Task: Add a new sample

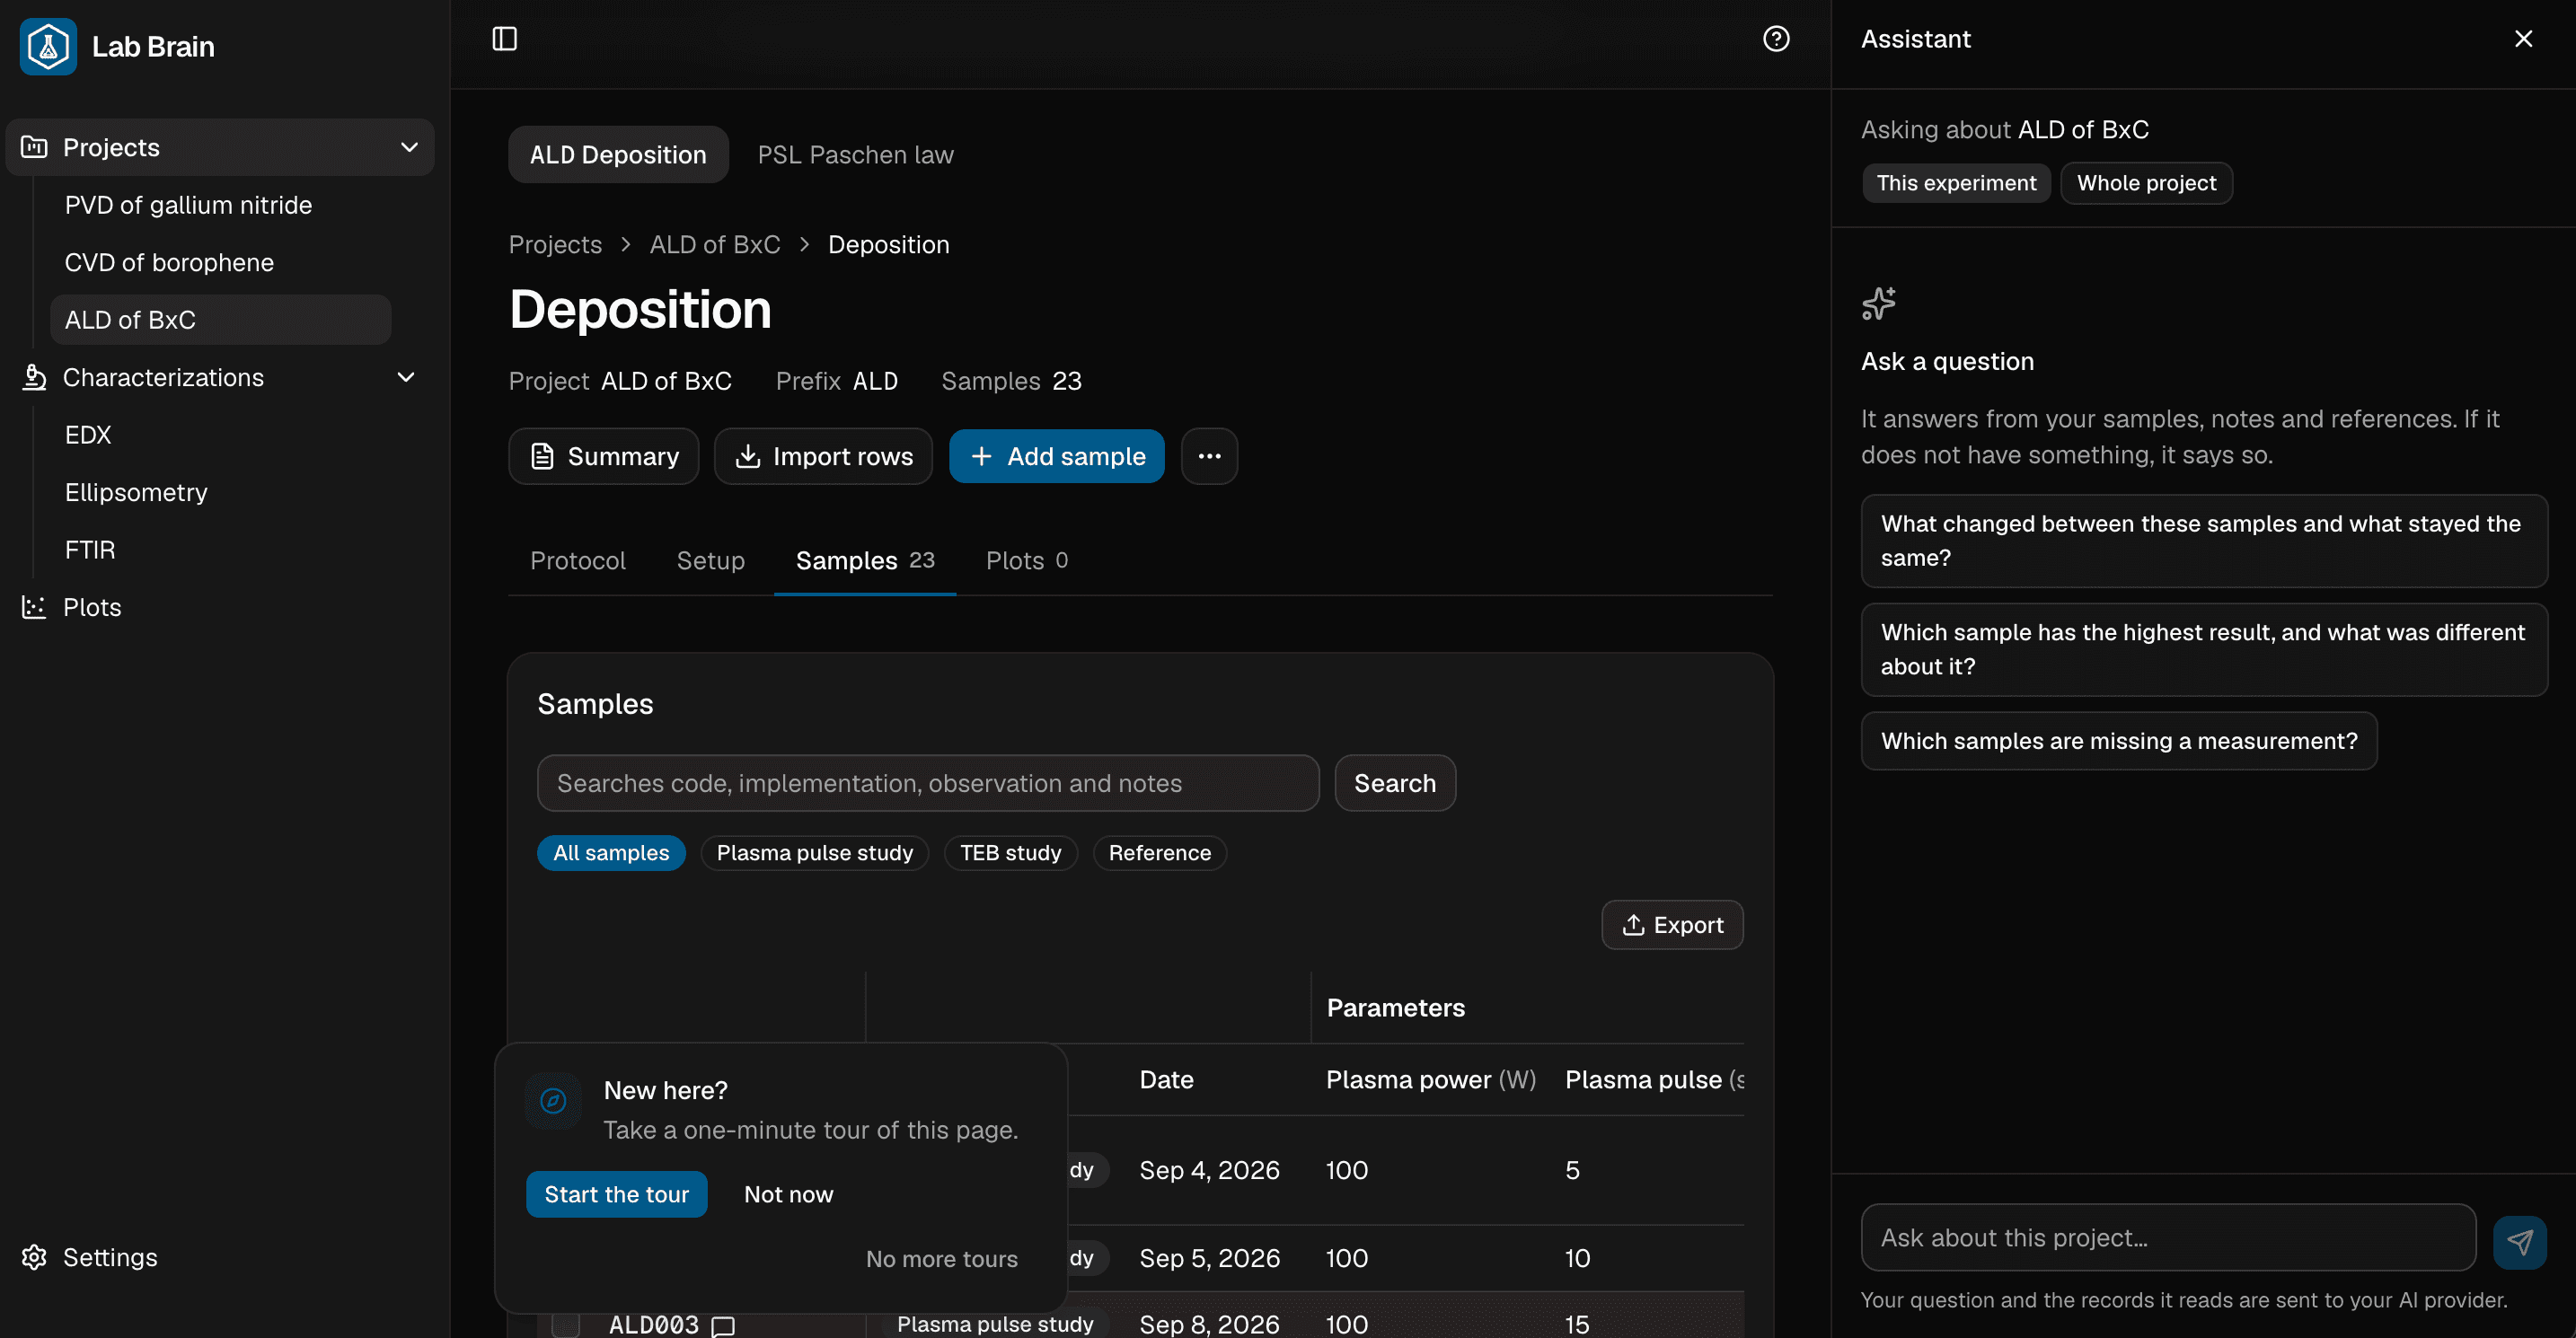Action: (1056, 456)
